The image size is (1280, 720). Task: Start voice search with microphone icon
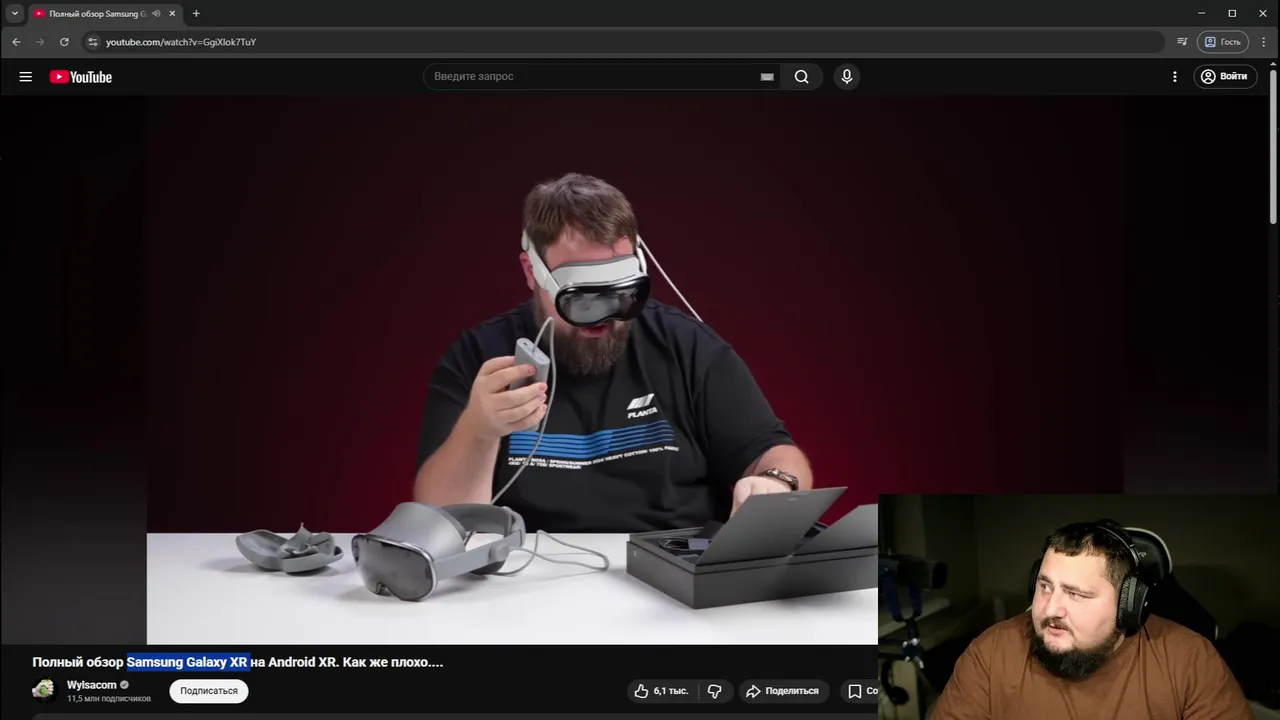[x=847, y=77]
